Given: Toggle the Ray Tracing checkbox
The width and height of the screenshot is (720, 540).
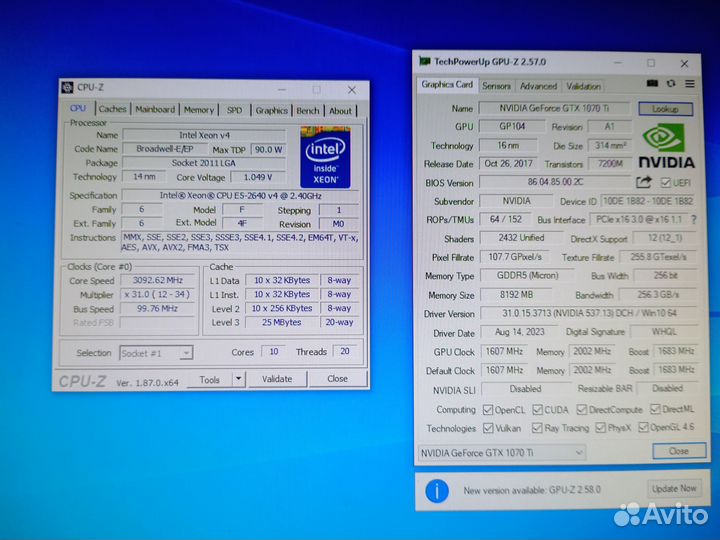Looking at the screenshot, I should (x=537, y=428).
